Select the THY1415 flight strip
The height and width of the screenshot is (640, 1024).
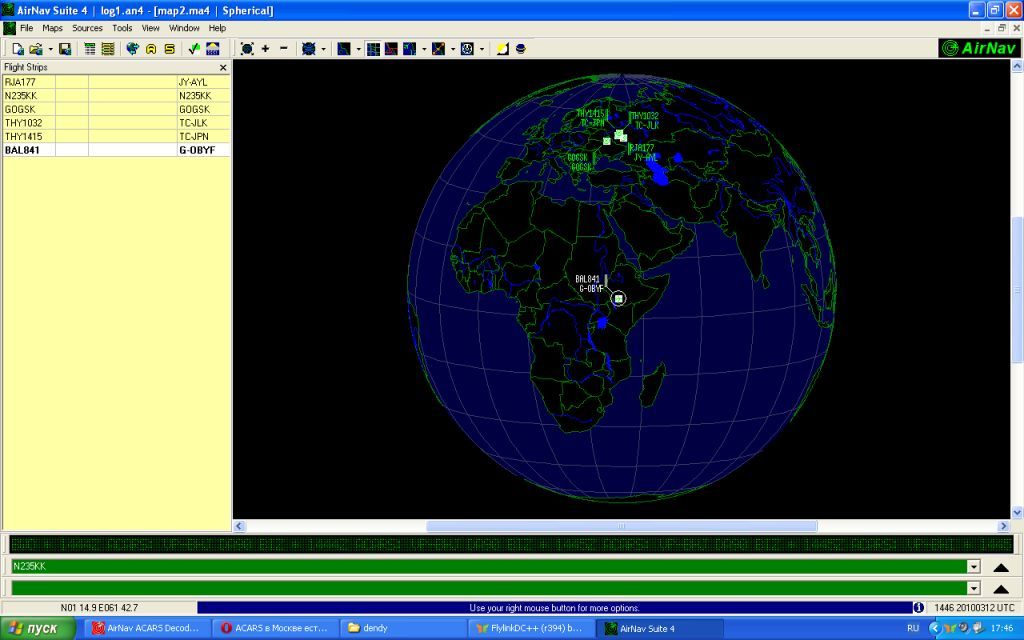116,136
